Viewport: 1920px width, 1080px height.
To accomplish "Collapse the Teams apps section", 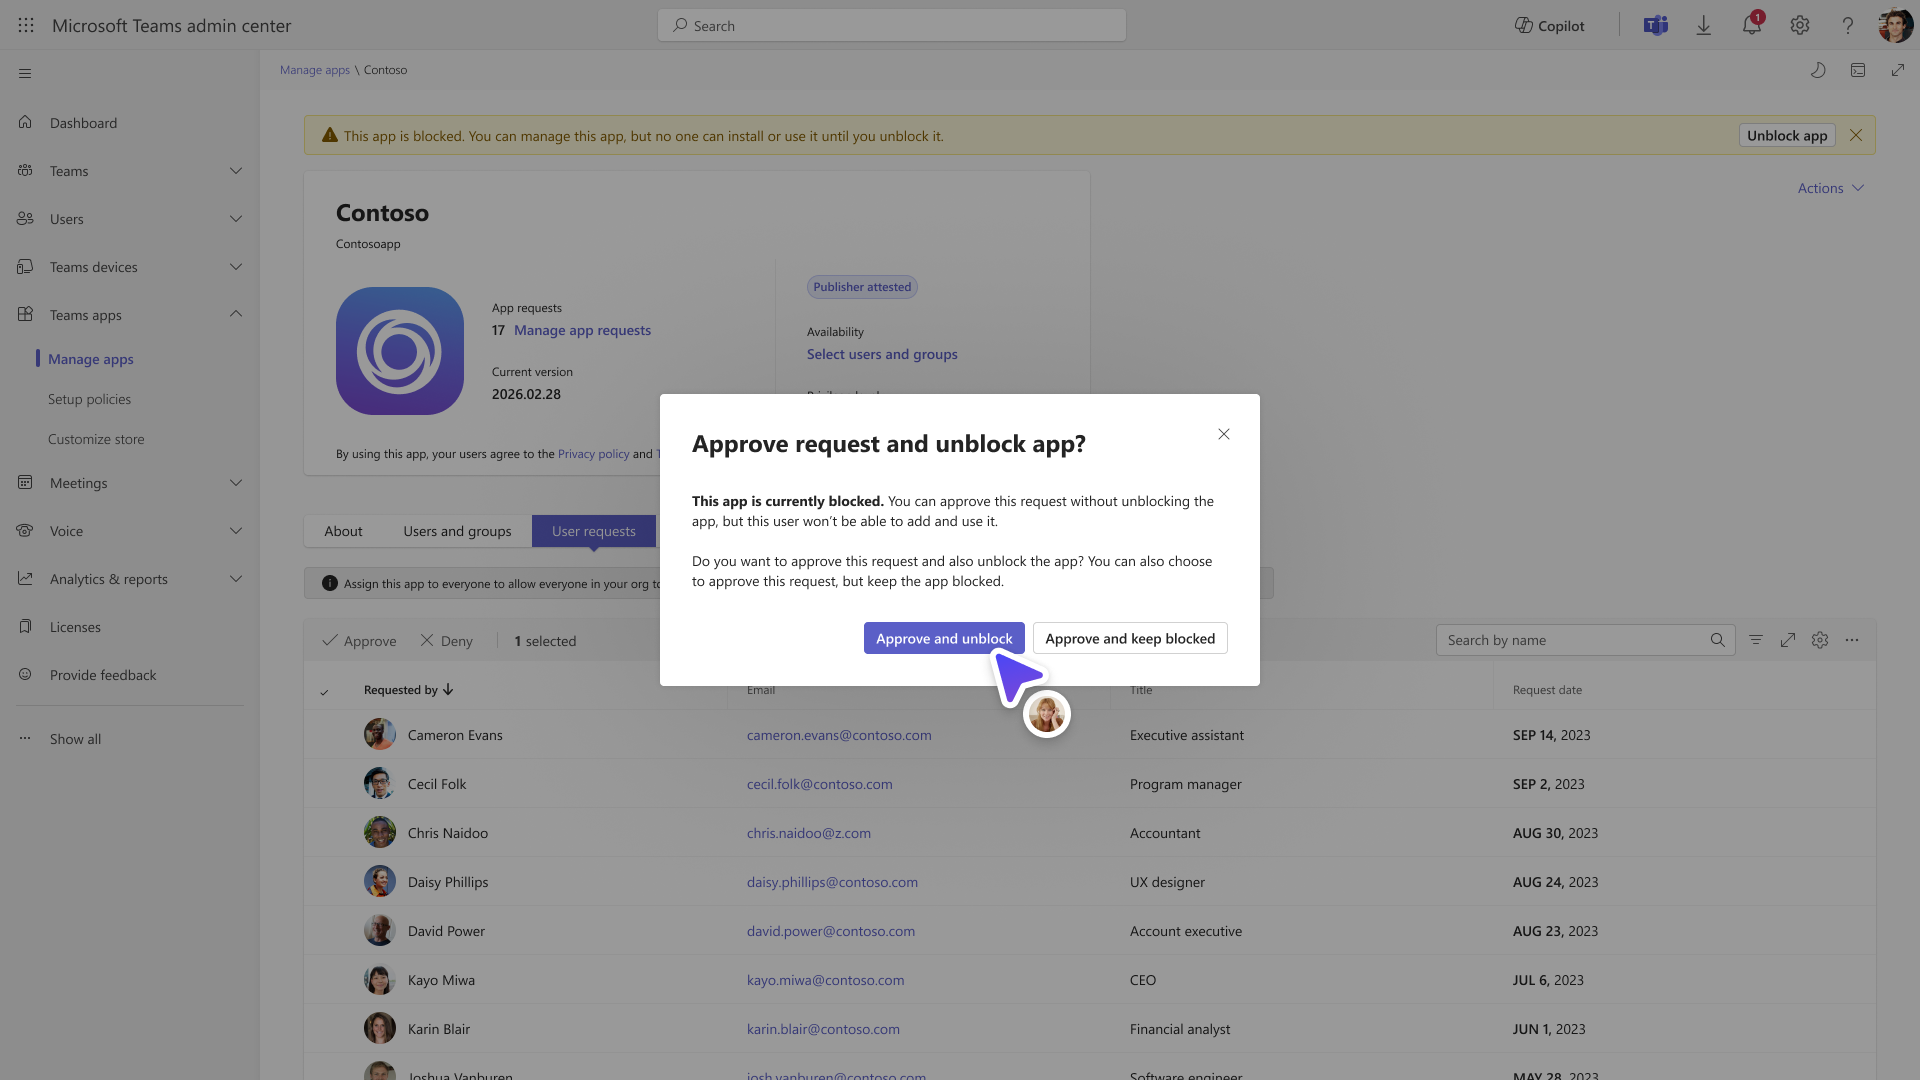I will [x=236, y=314].
